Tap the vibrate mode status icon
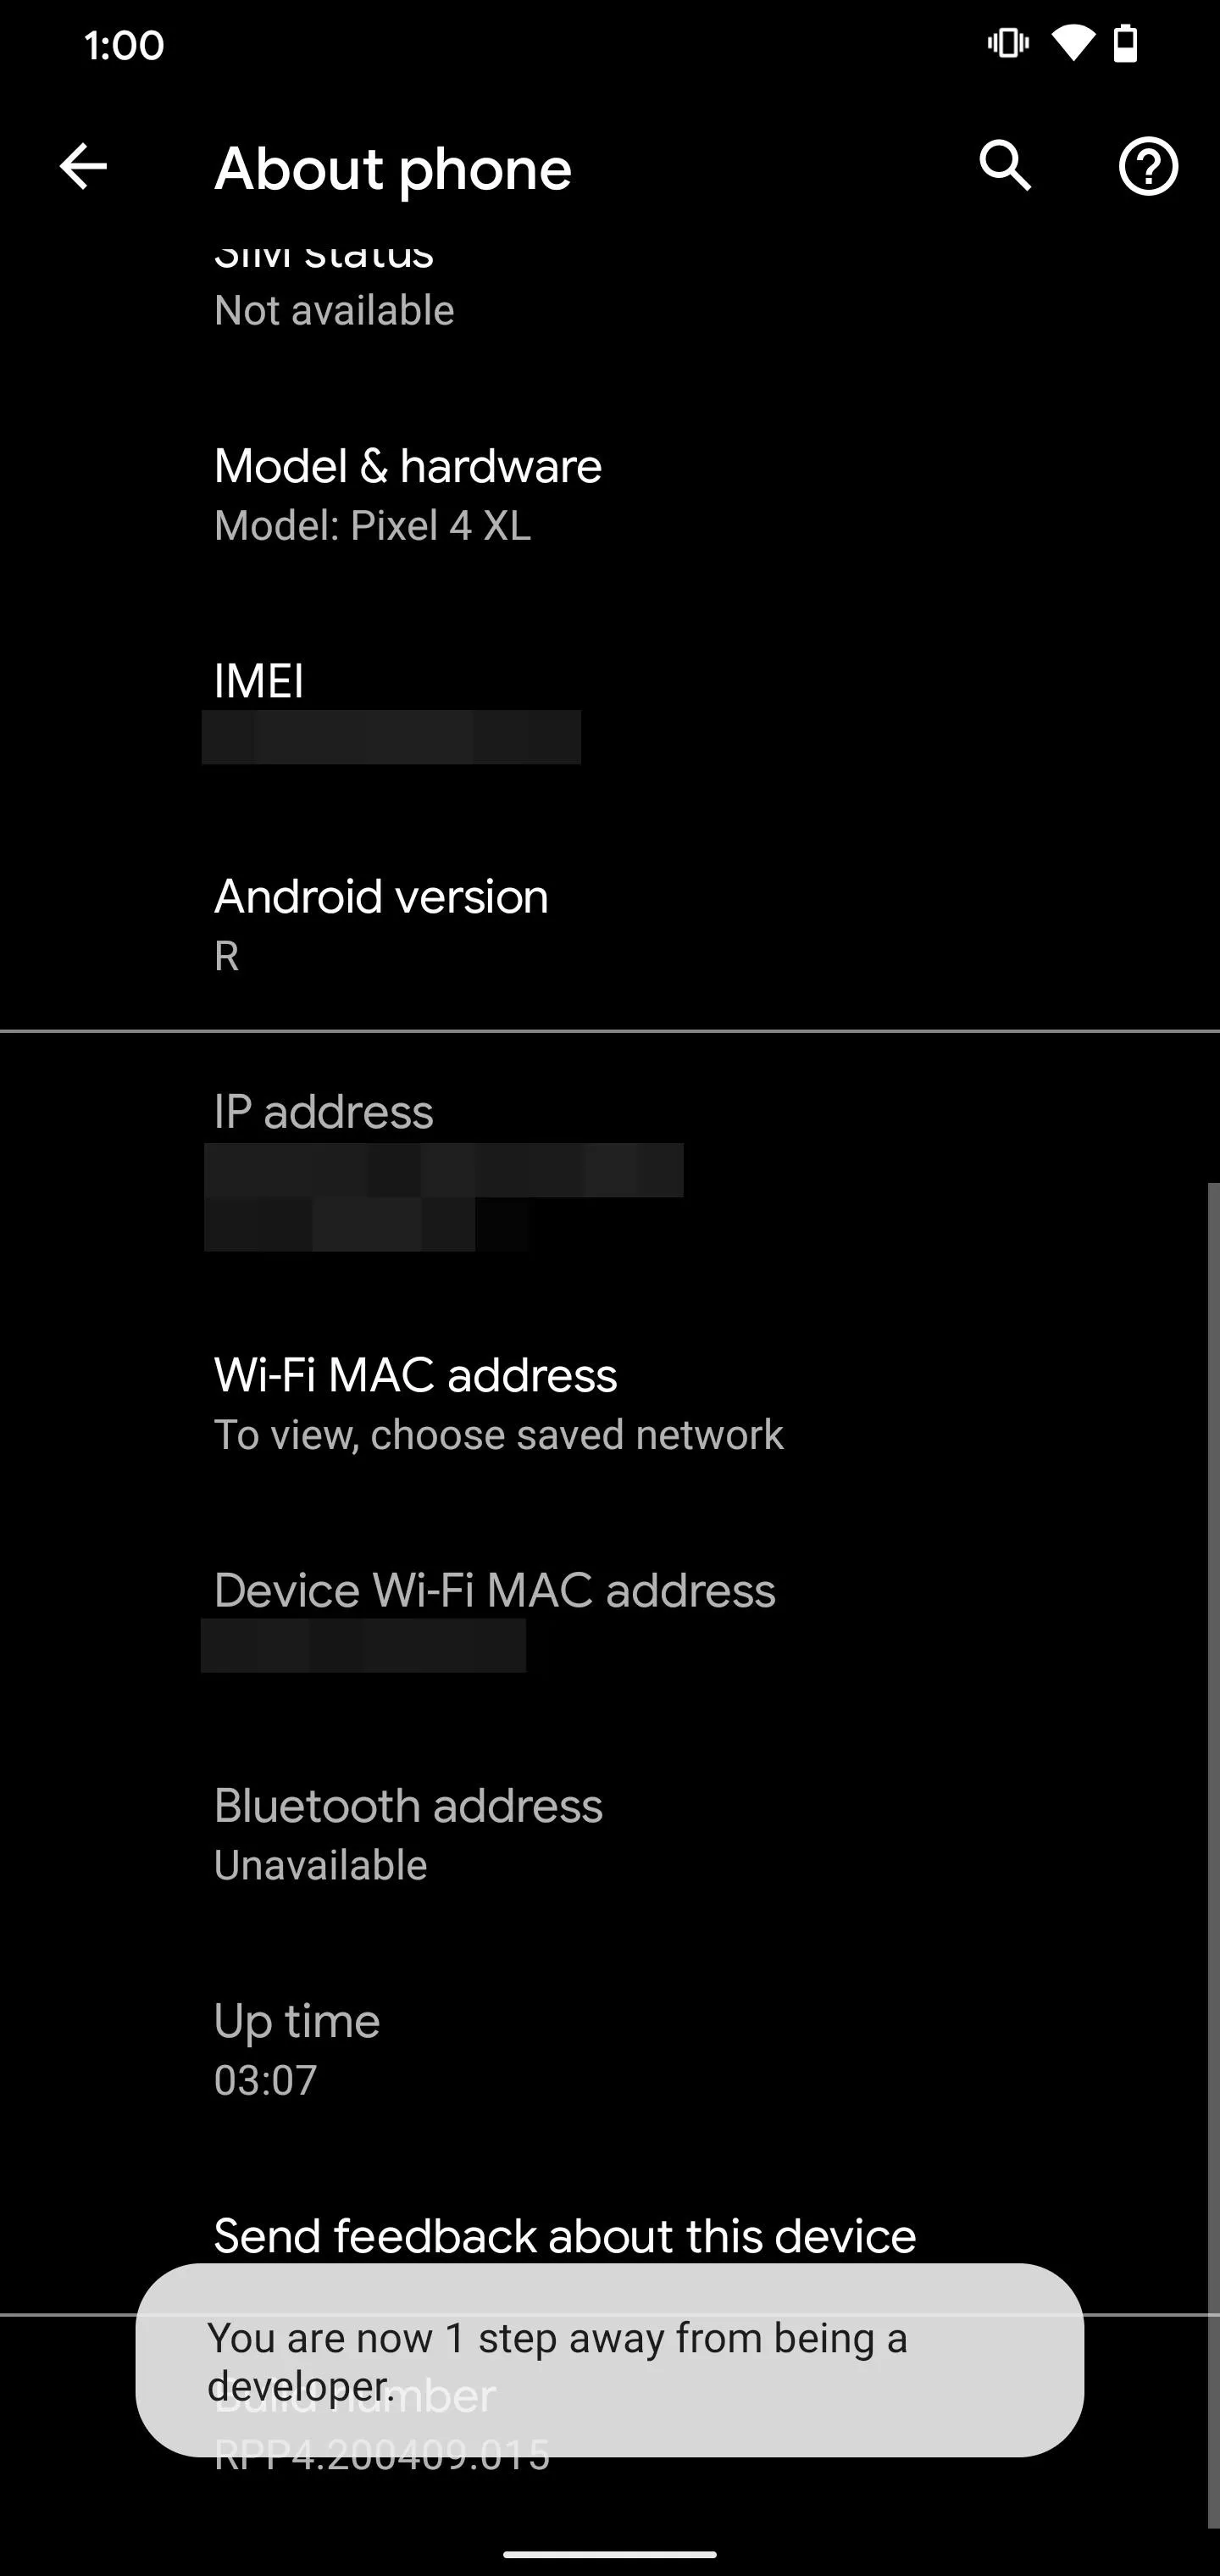This screenshot has height=2576, width=1220. (1008, 44)
